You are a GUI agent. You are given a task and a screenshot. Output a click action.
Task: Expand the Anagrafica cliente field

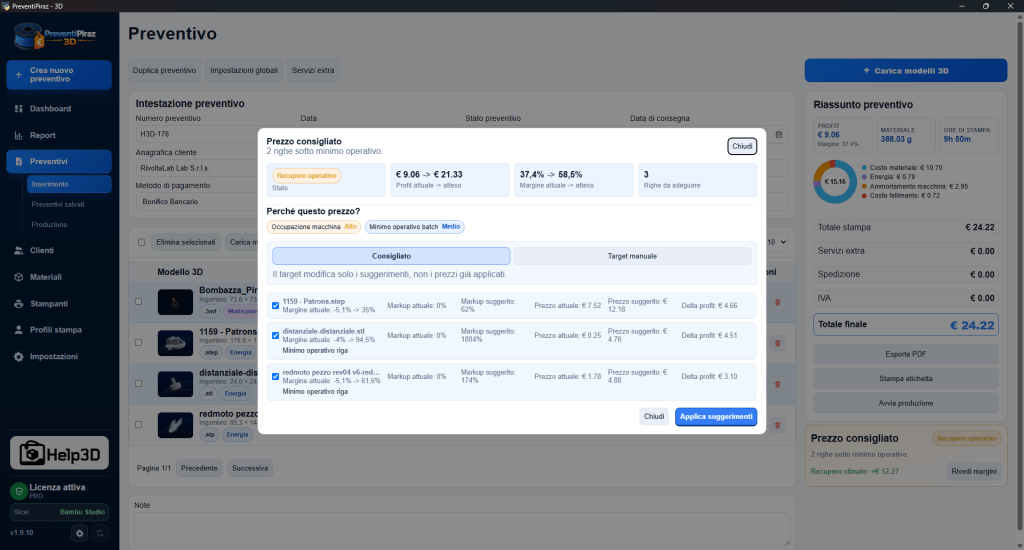(198, 168)
